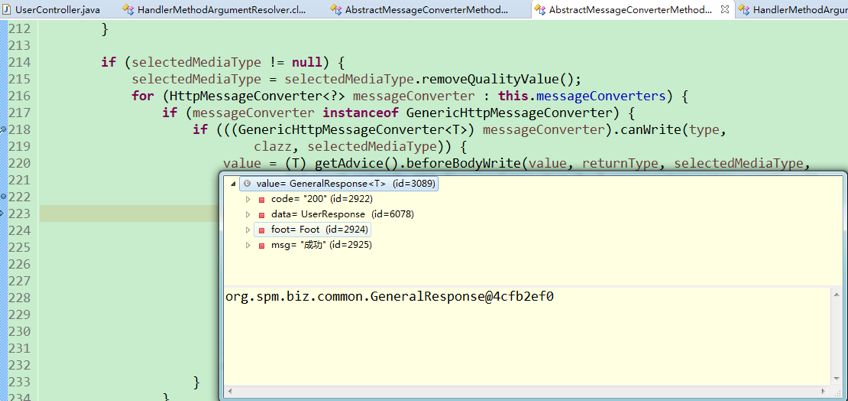Screen dimensions: 848x401
Task: Close the active AbstractMessageConverterMethod tab
Action: click(x=725, y=9)
